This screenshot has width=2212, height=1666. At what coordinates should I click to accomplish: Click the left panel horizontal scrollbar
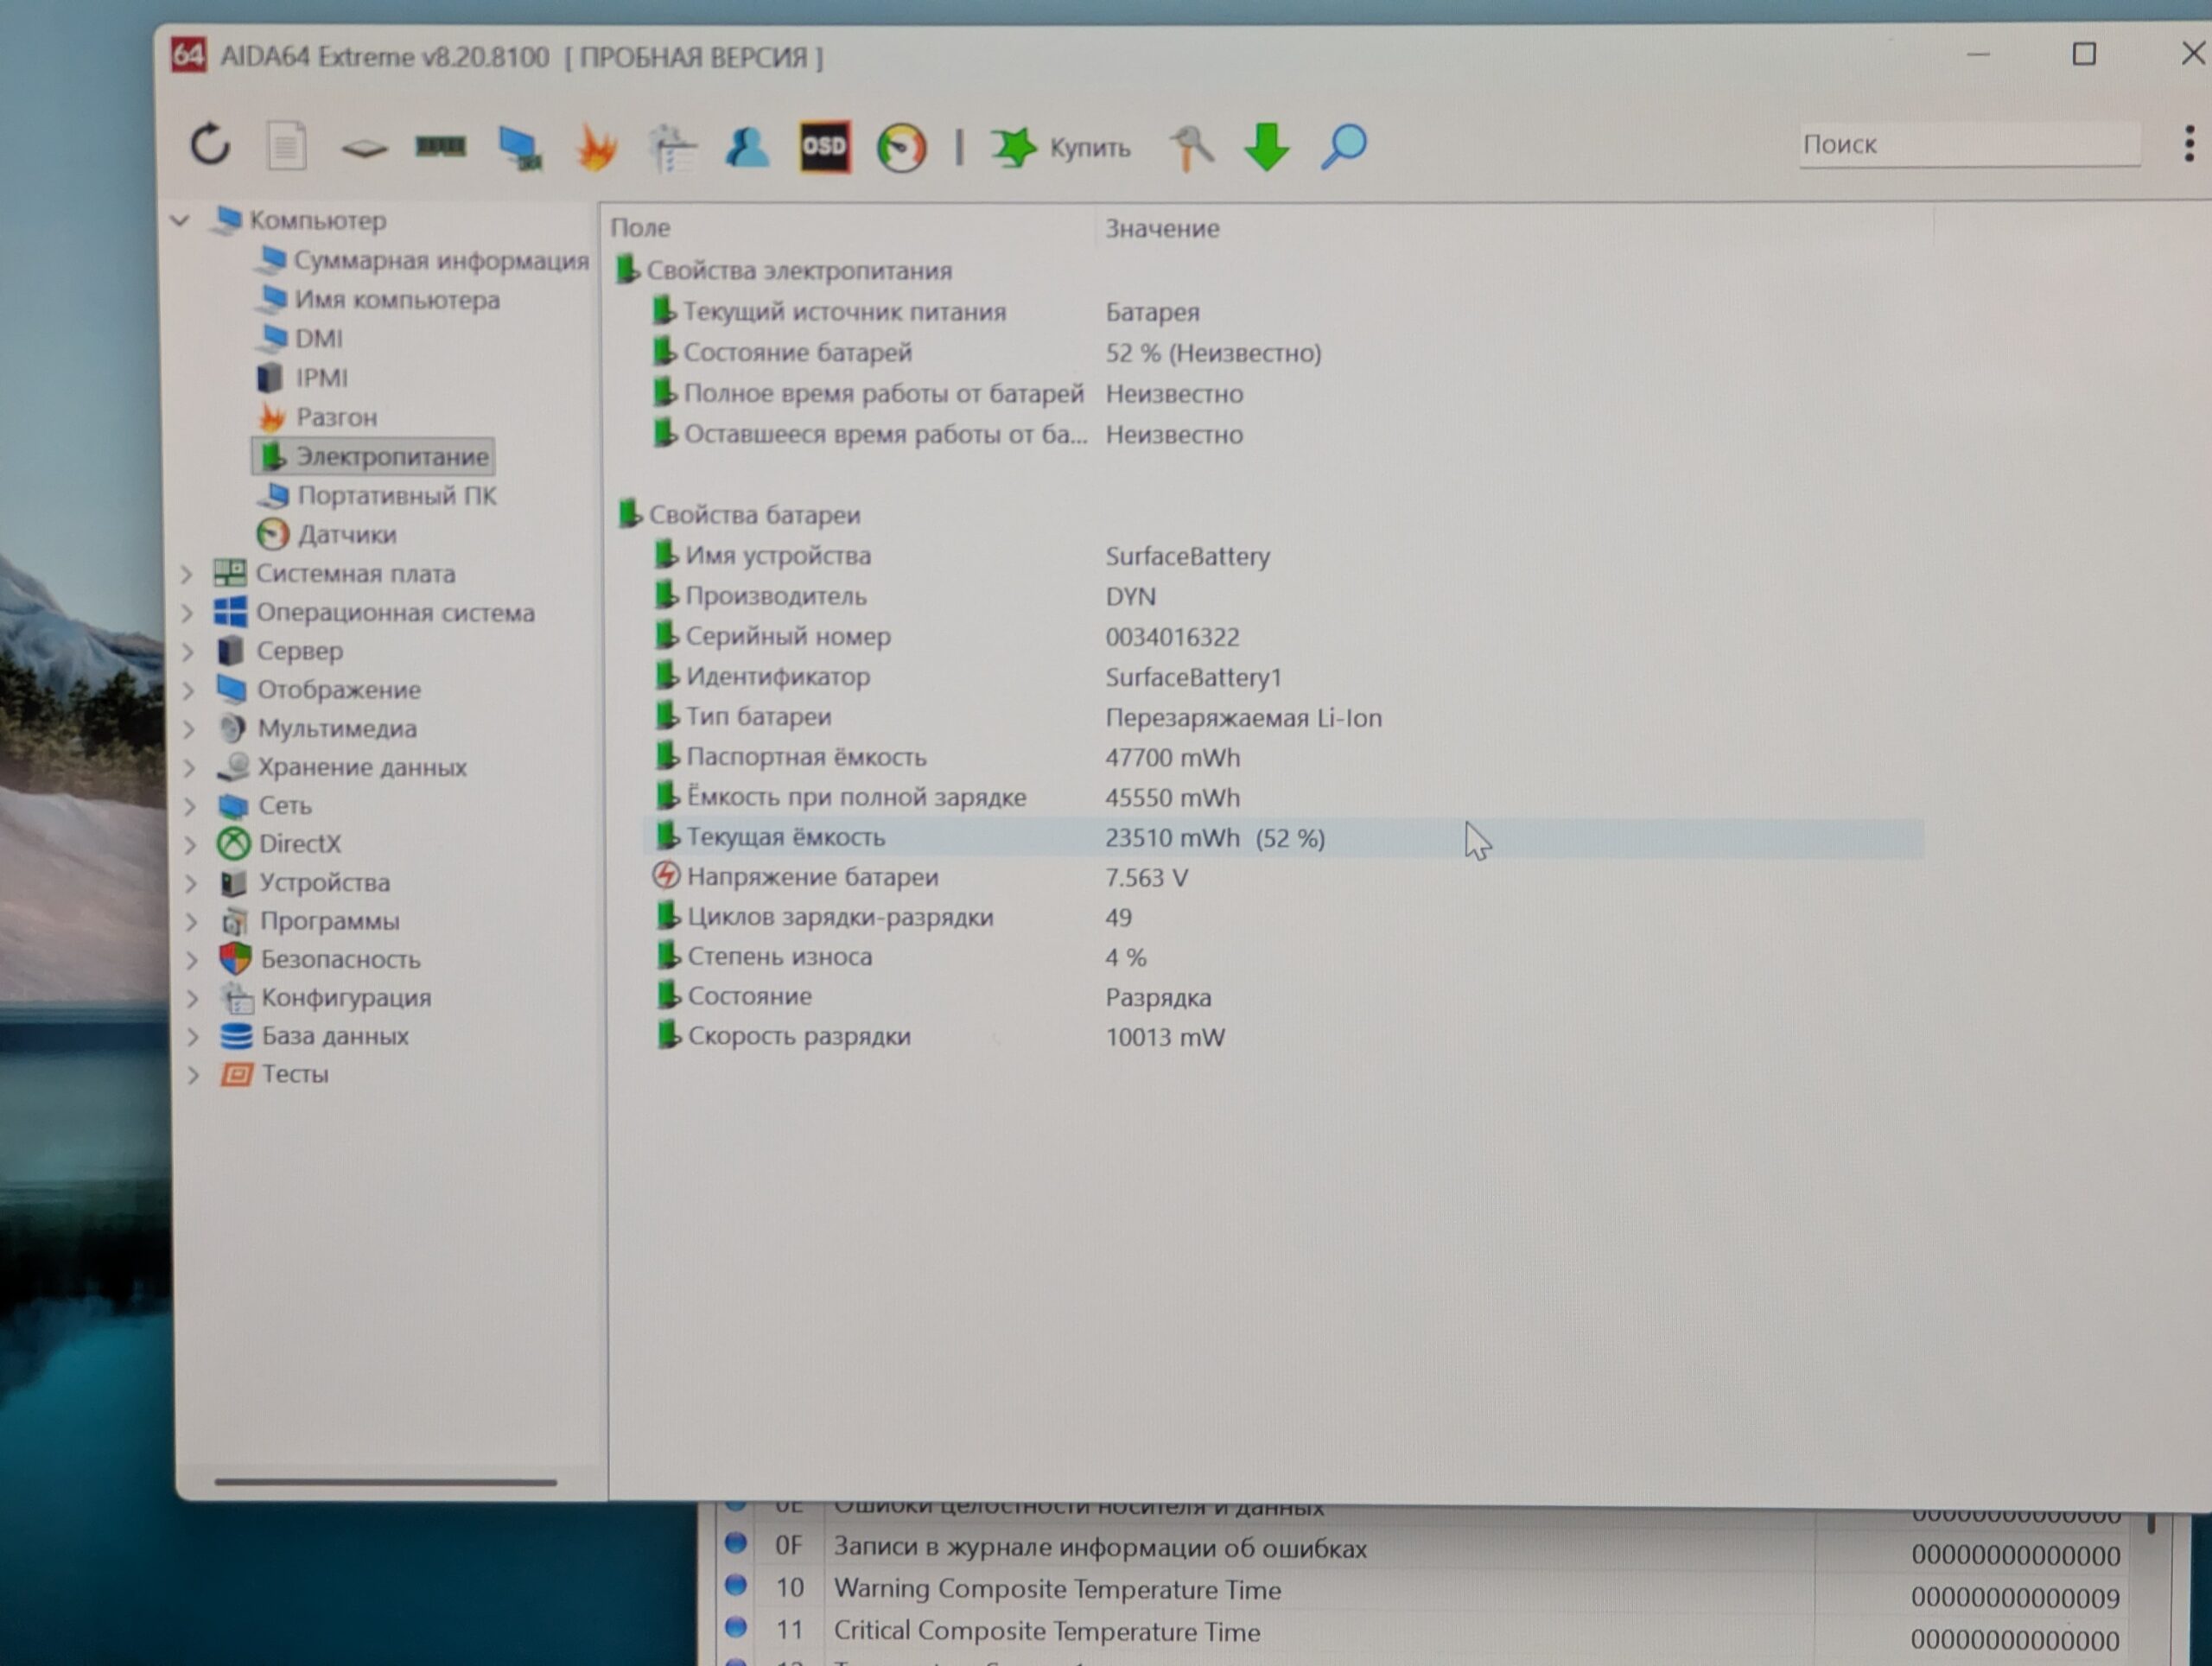(x=385, y=1482)
